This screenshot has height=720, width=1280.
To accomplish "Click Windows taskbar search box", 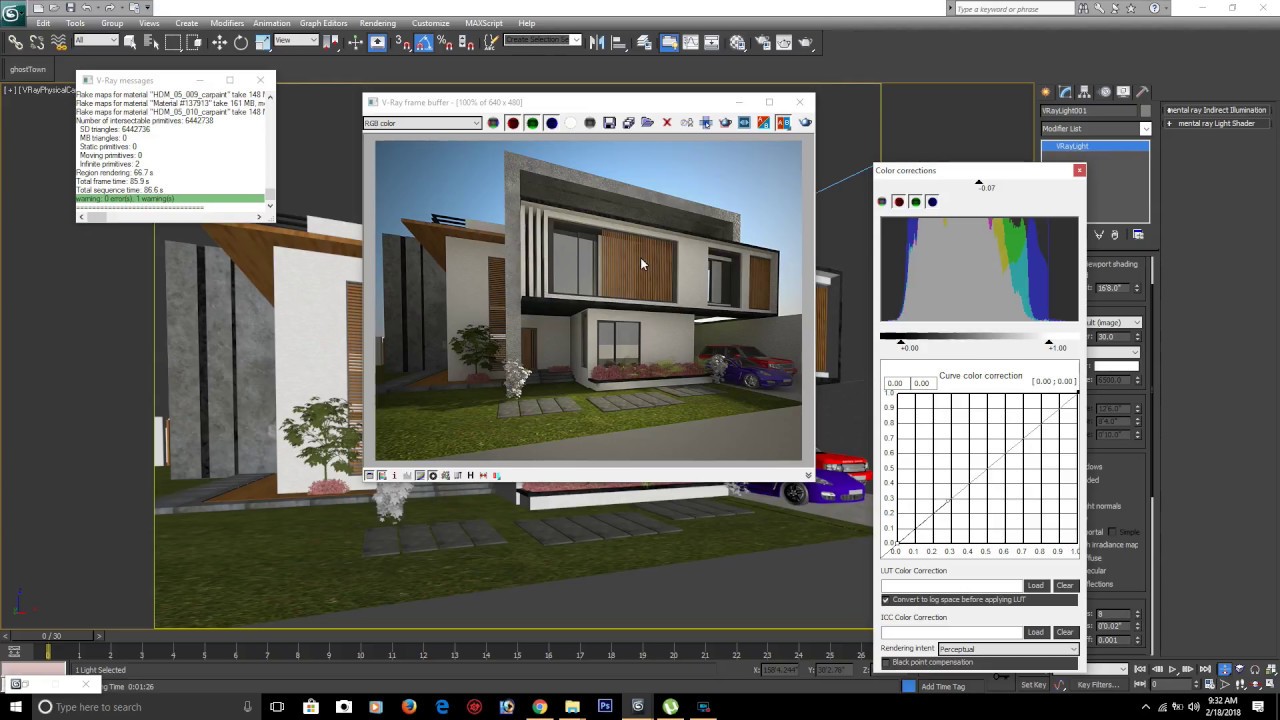I will pos(146,707).
